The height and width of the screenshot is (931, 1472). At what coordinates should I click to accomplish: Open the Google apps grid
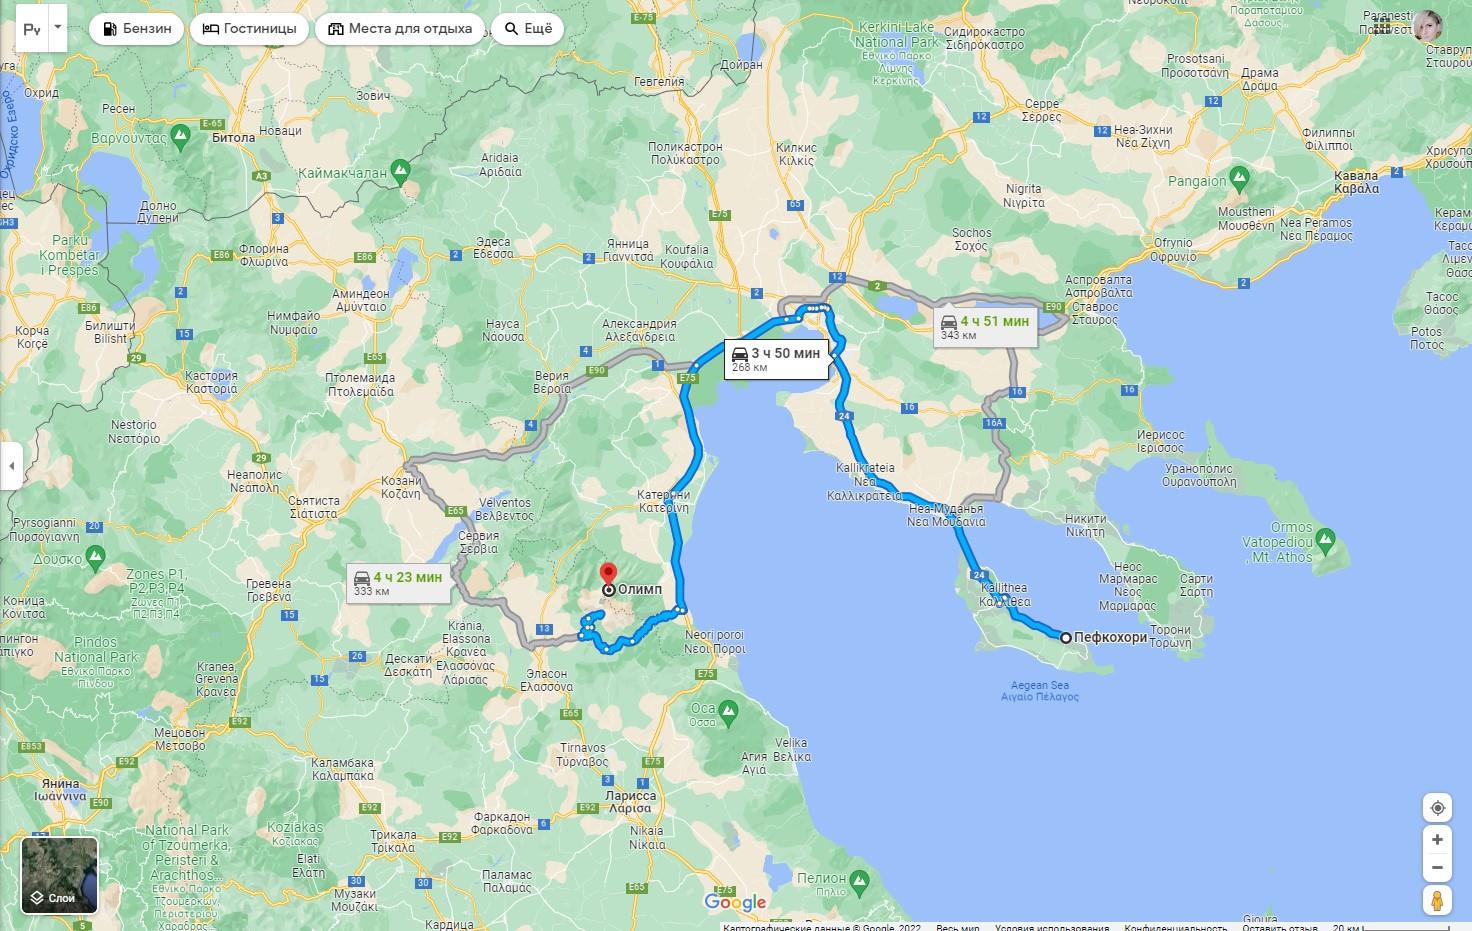point(1381,28)
